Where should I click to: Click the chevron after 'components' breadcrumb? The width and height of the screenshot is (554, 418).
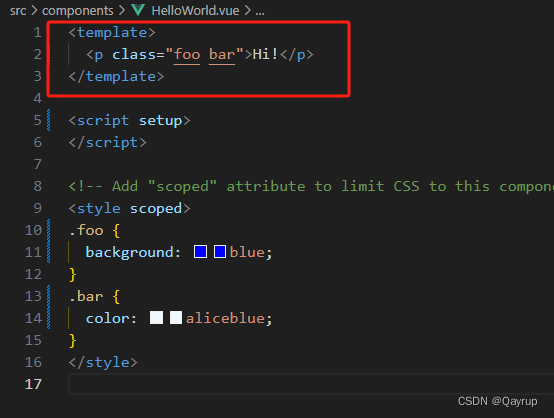(x=122, y=11)
